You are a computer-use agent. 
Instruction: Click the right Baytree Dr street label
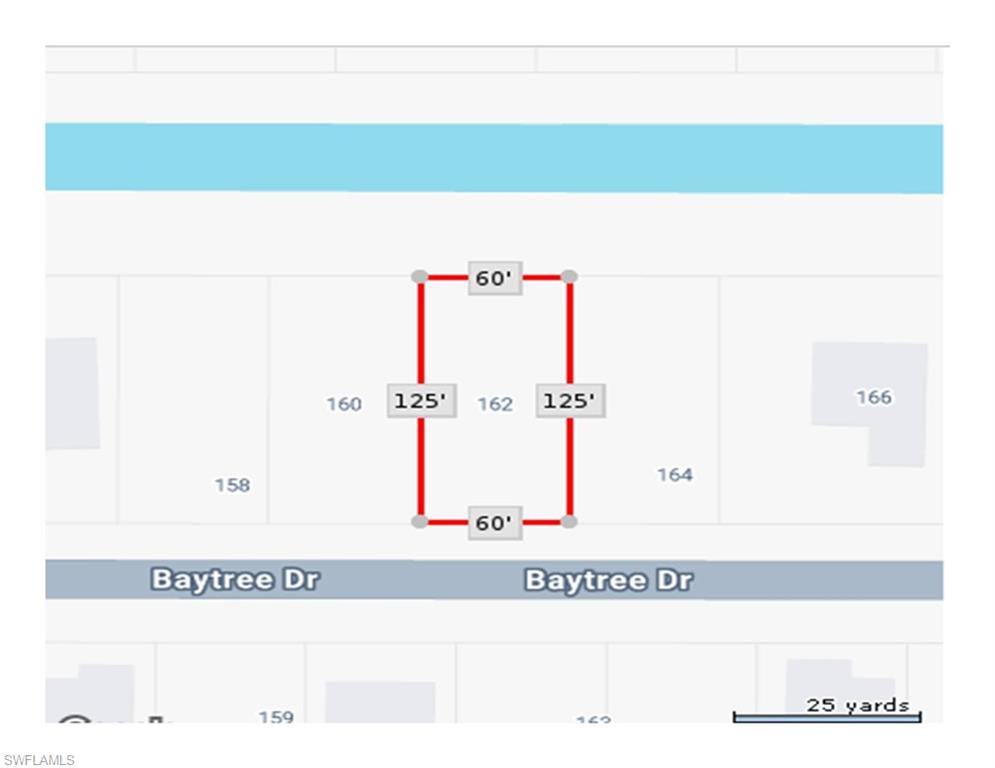[x=608, y=580]
